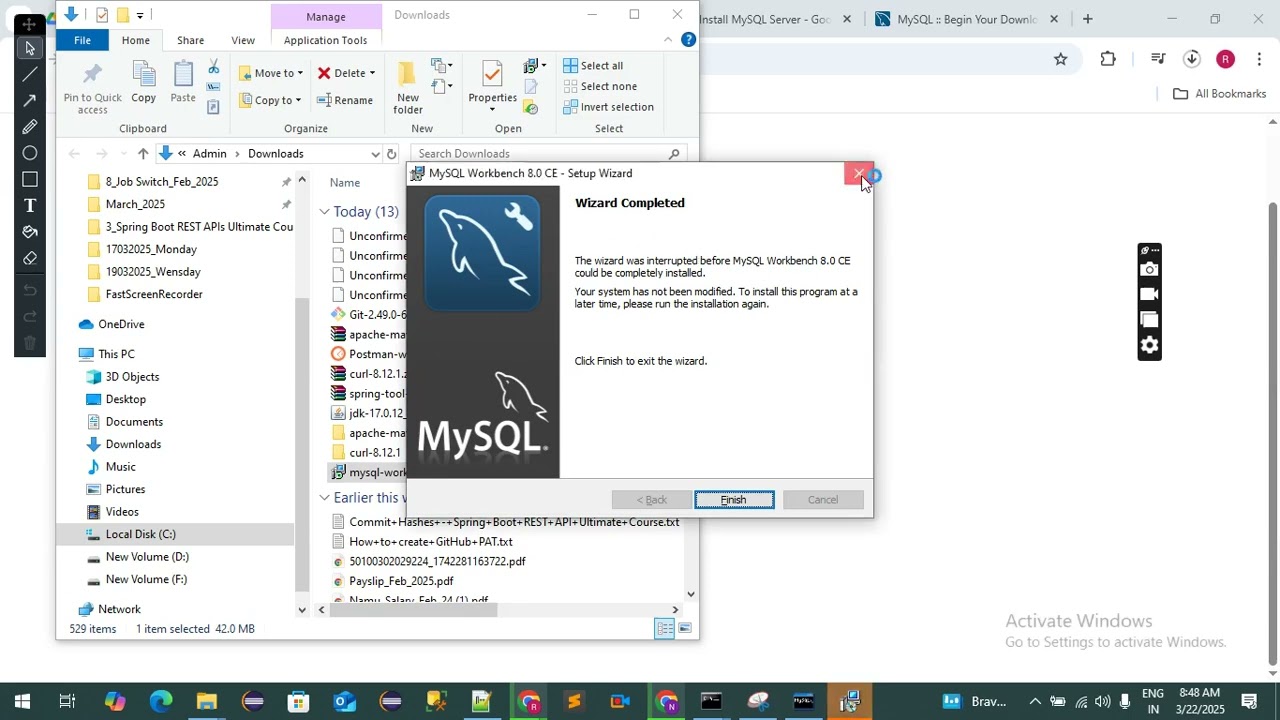Select the rectangle shape tool
The image size is (1280, 720).
30,179
